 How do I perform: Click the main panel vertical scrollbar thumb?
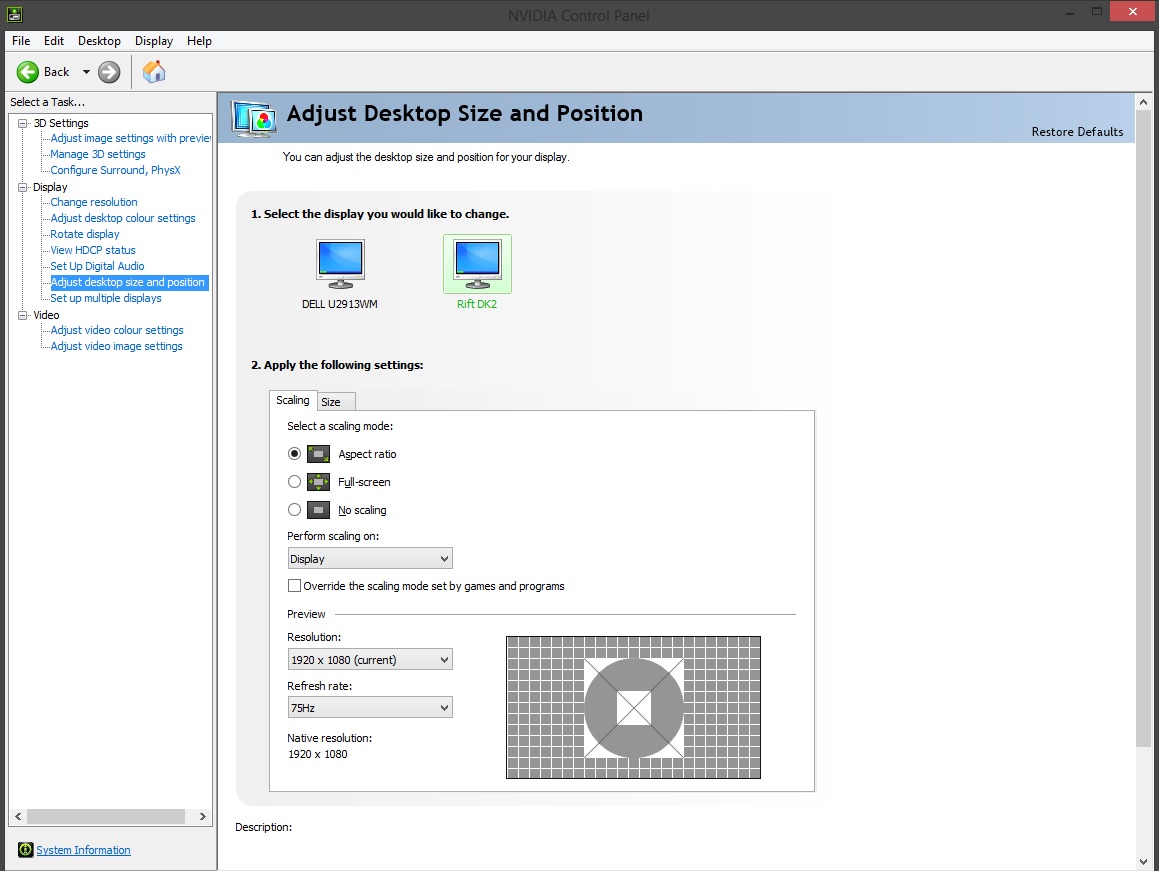1143,428
